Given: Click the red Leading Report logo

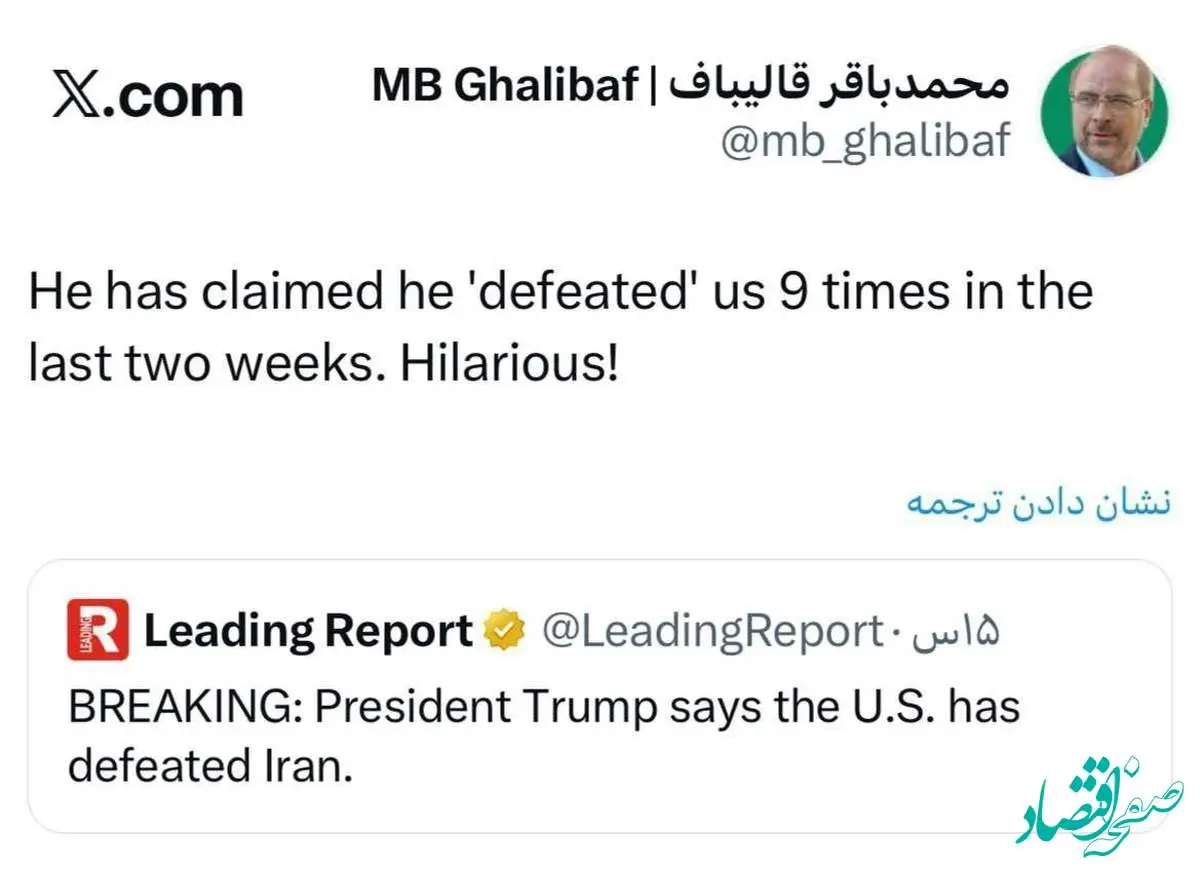Looking at the screenshot, I should (x=98, y=630).
